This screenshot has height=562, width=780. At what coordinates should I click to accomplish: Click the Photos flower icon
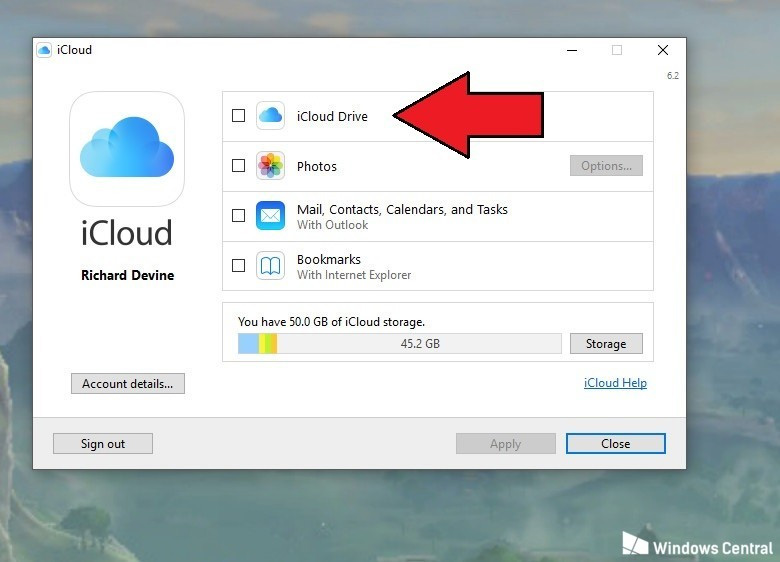(271, 166)
